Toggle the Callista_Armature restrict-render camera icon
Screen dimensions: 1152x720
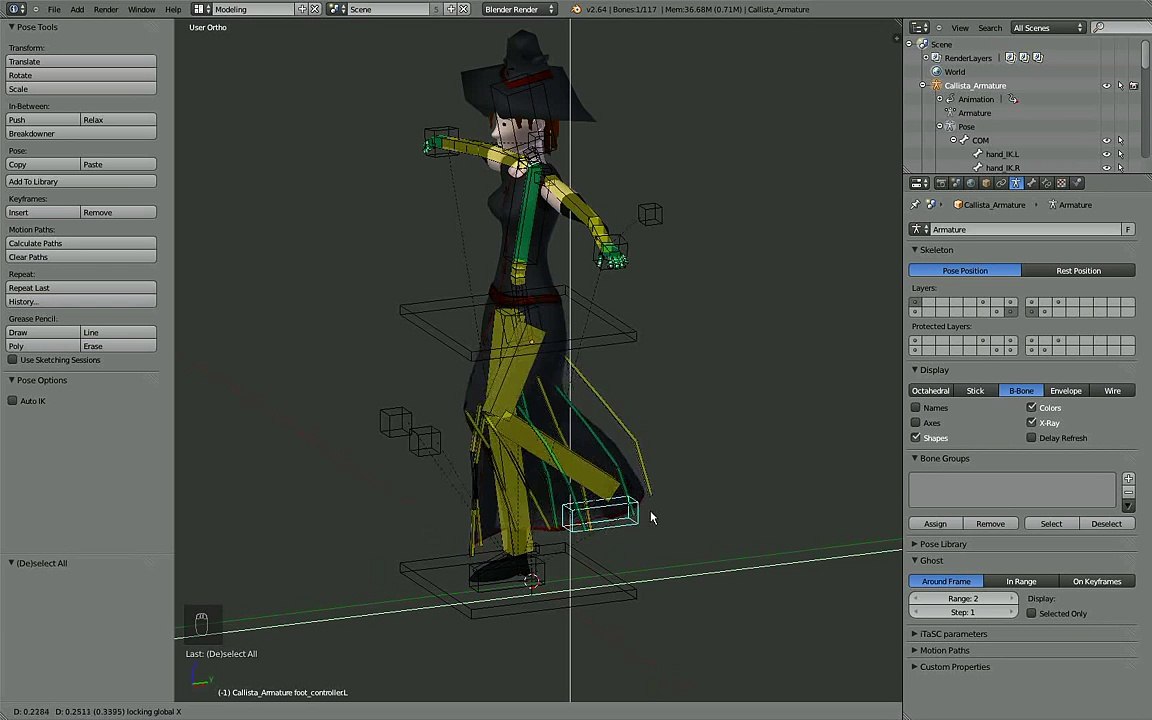[x=1133, y=86]
